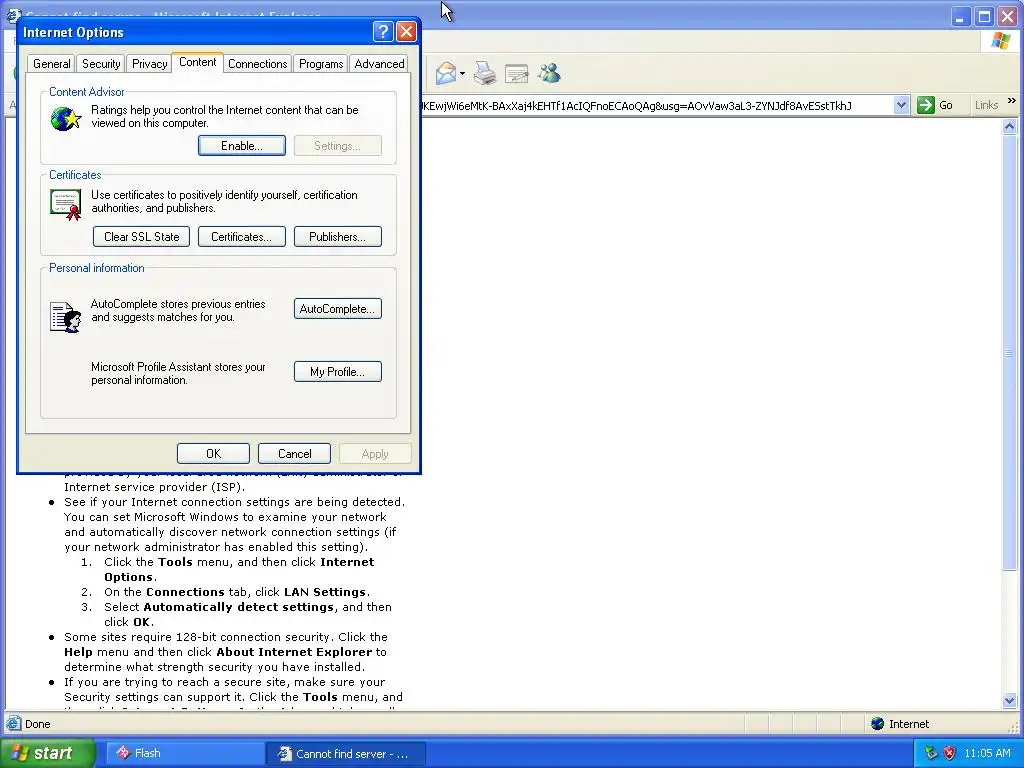Click the My Profile... button
Image resolution: width=1024 pixels, height=768 pixels.
point(338,372)
